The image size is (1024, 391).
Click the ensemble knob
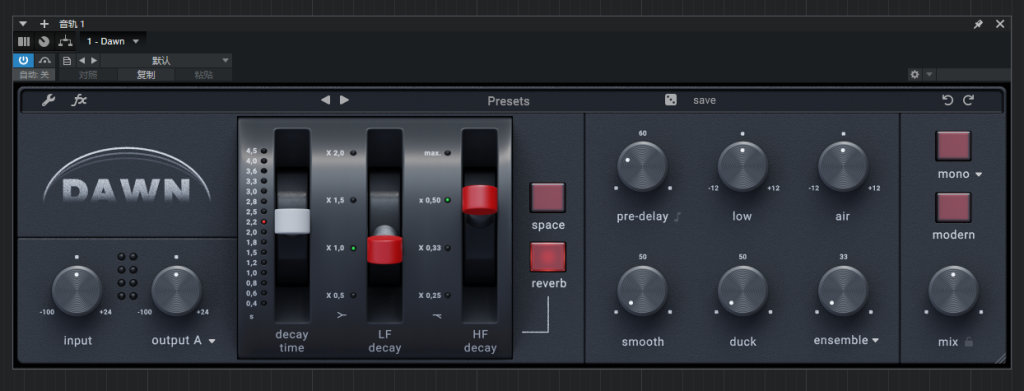843,290
